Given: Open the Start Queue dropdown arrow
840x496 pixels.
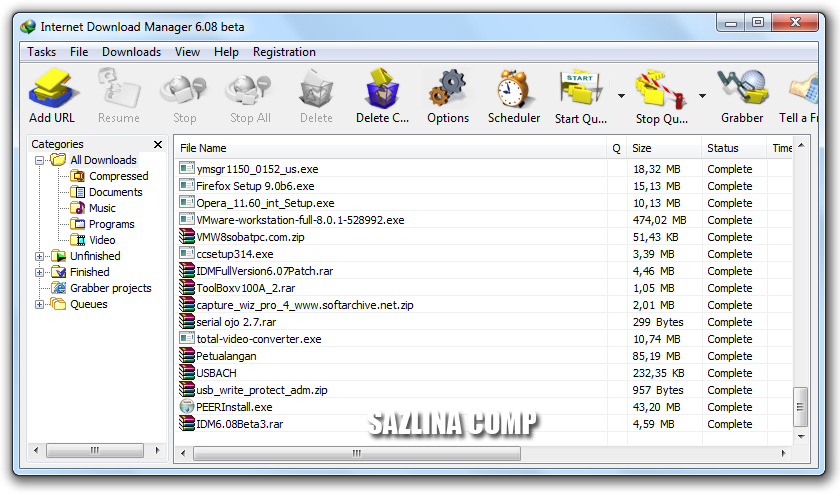Looking at the screenshot, I should click(621, 96).
